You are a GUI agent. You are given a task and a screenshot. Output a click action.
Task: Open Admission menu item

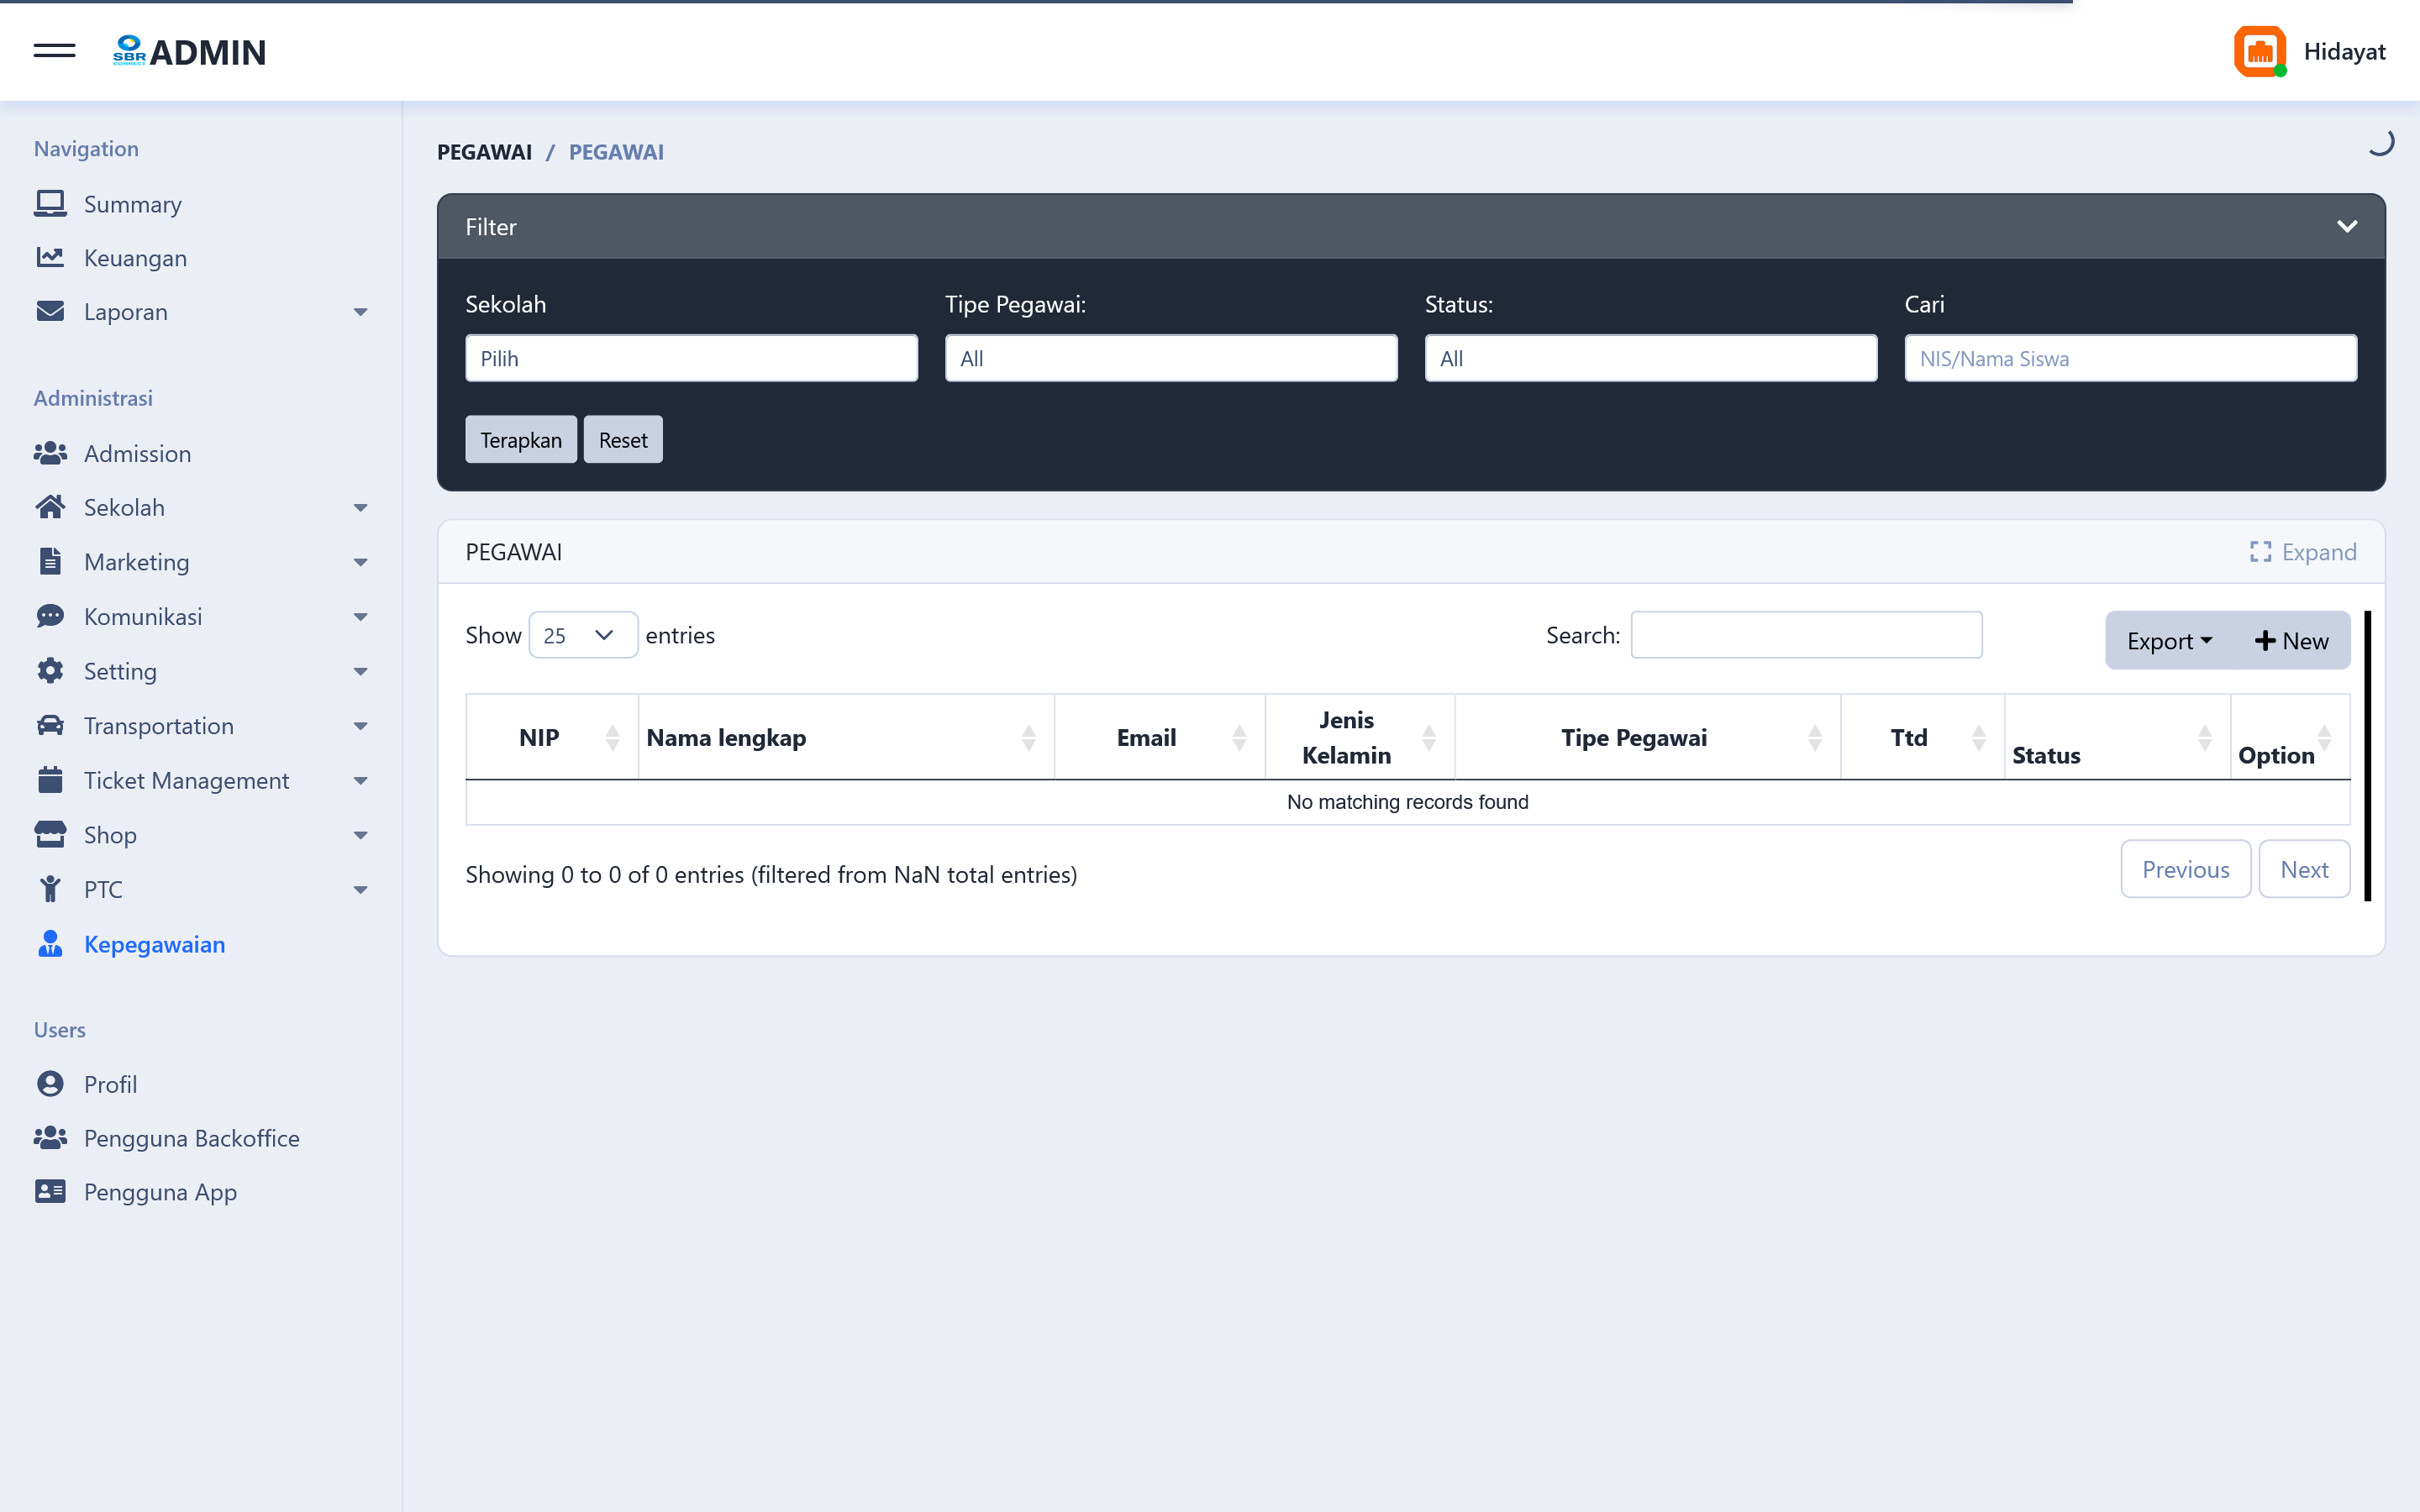point(137,454)
